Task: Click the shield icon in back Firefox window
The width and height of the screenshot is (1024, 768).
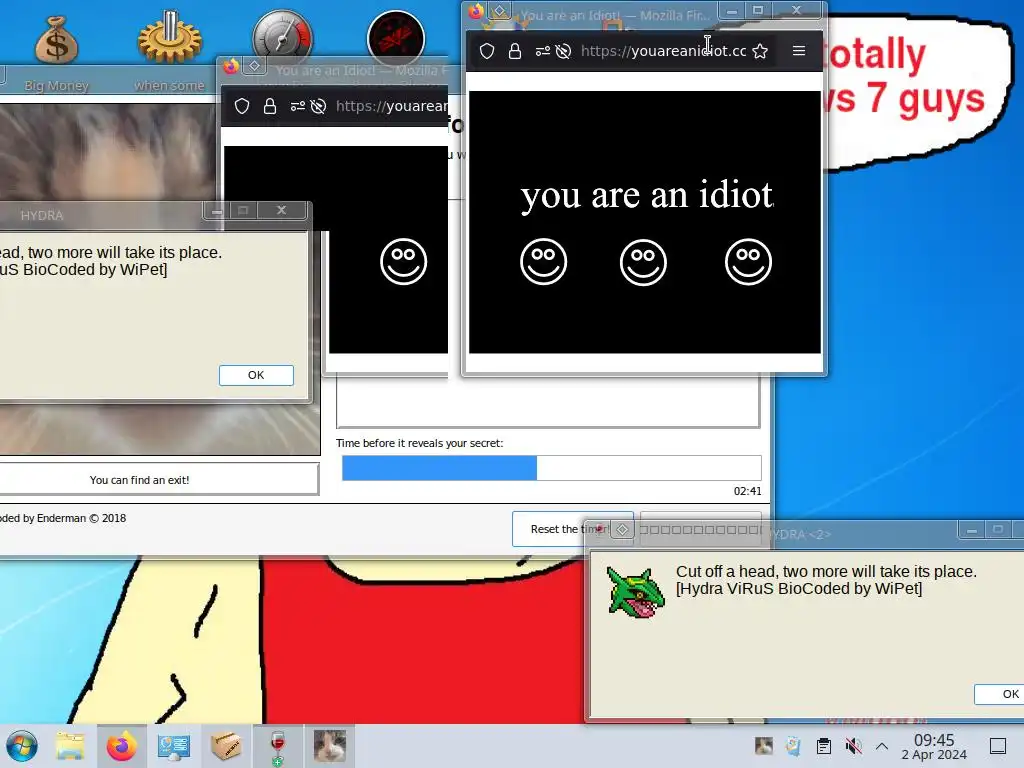Action: pyautogui.click(x=242, y=106)
